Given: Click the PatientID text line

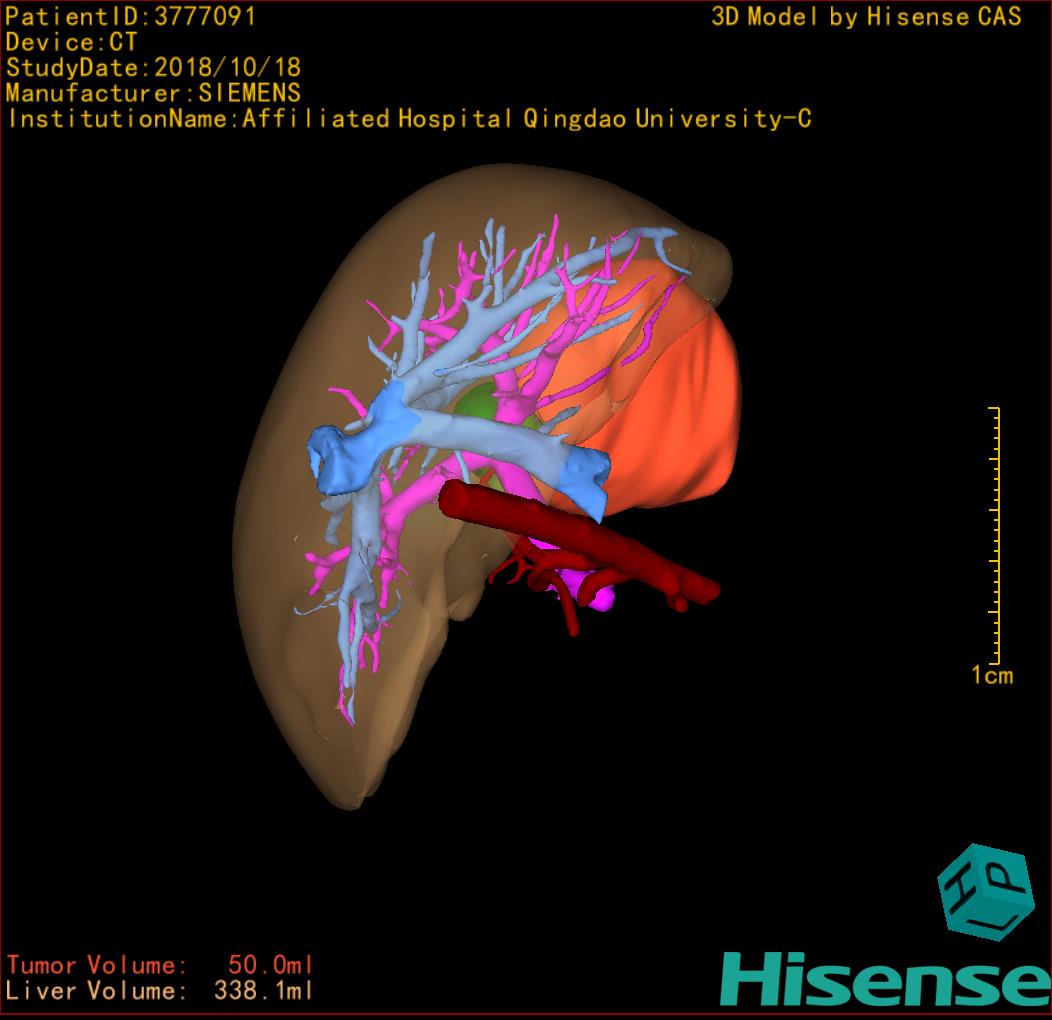Looking at the screenshot, I should coord(131,16).
